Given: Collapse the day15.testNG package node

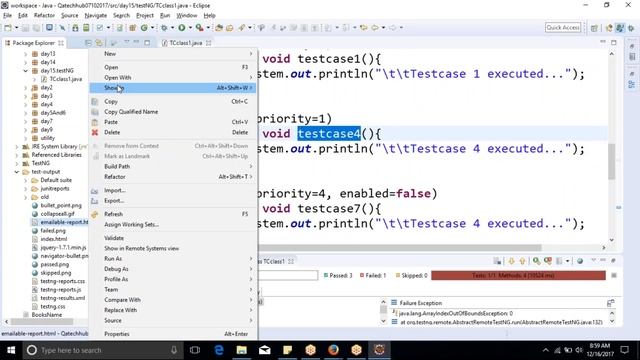Looking at the screenshot, I should click(x=26, y=71).
